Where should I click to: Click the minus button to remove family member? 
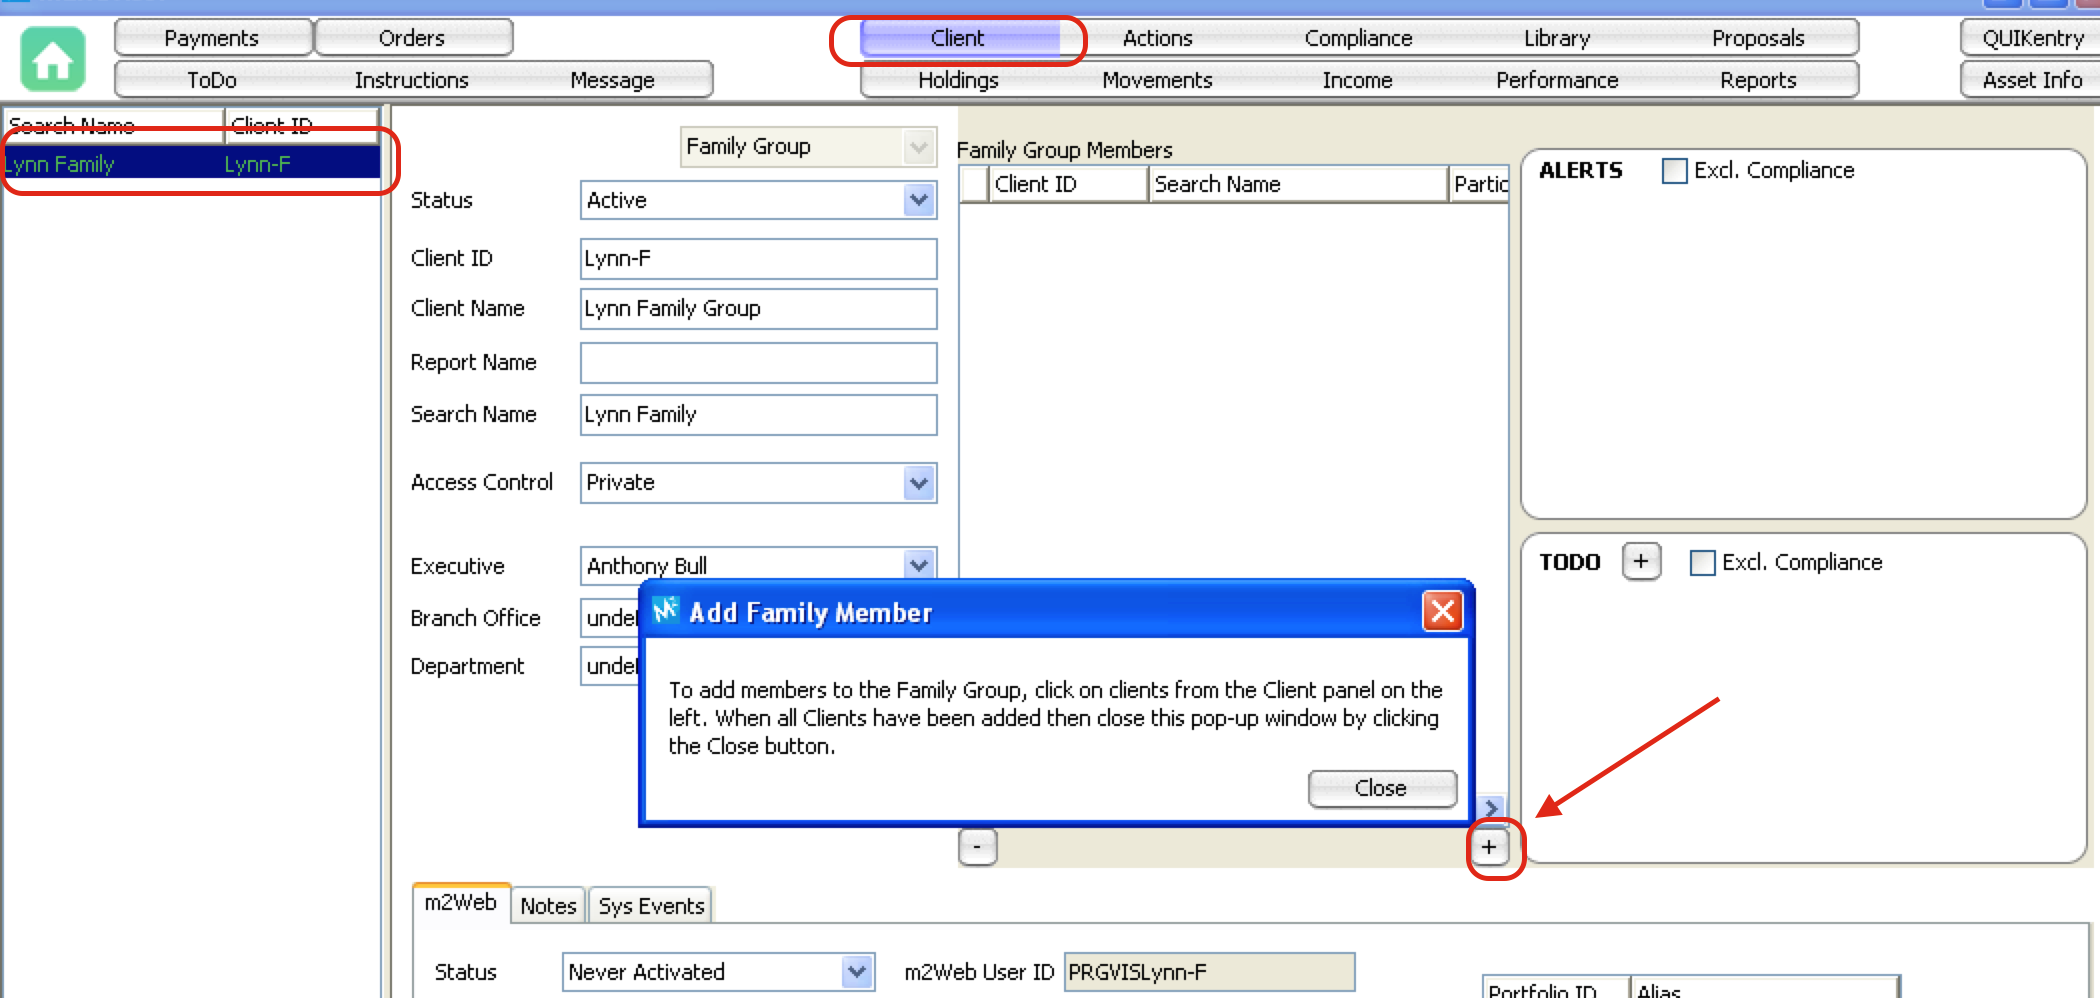(977, 847)
